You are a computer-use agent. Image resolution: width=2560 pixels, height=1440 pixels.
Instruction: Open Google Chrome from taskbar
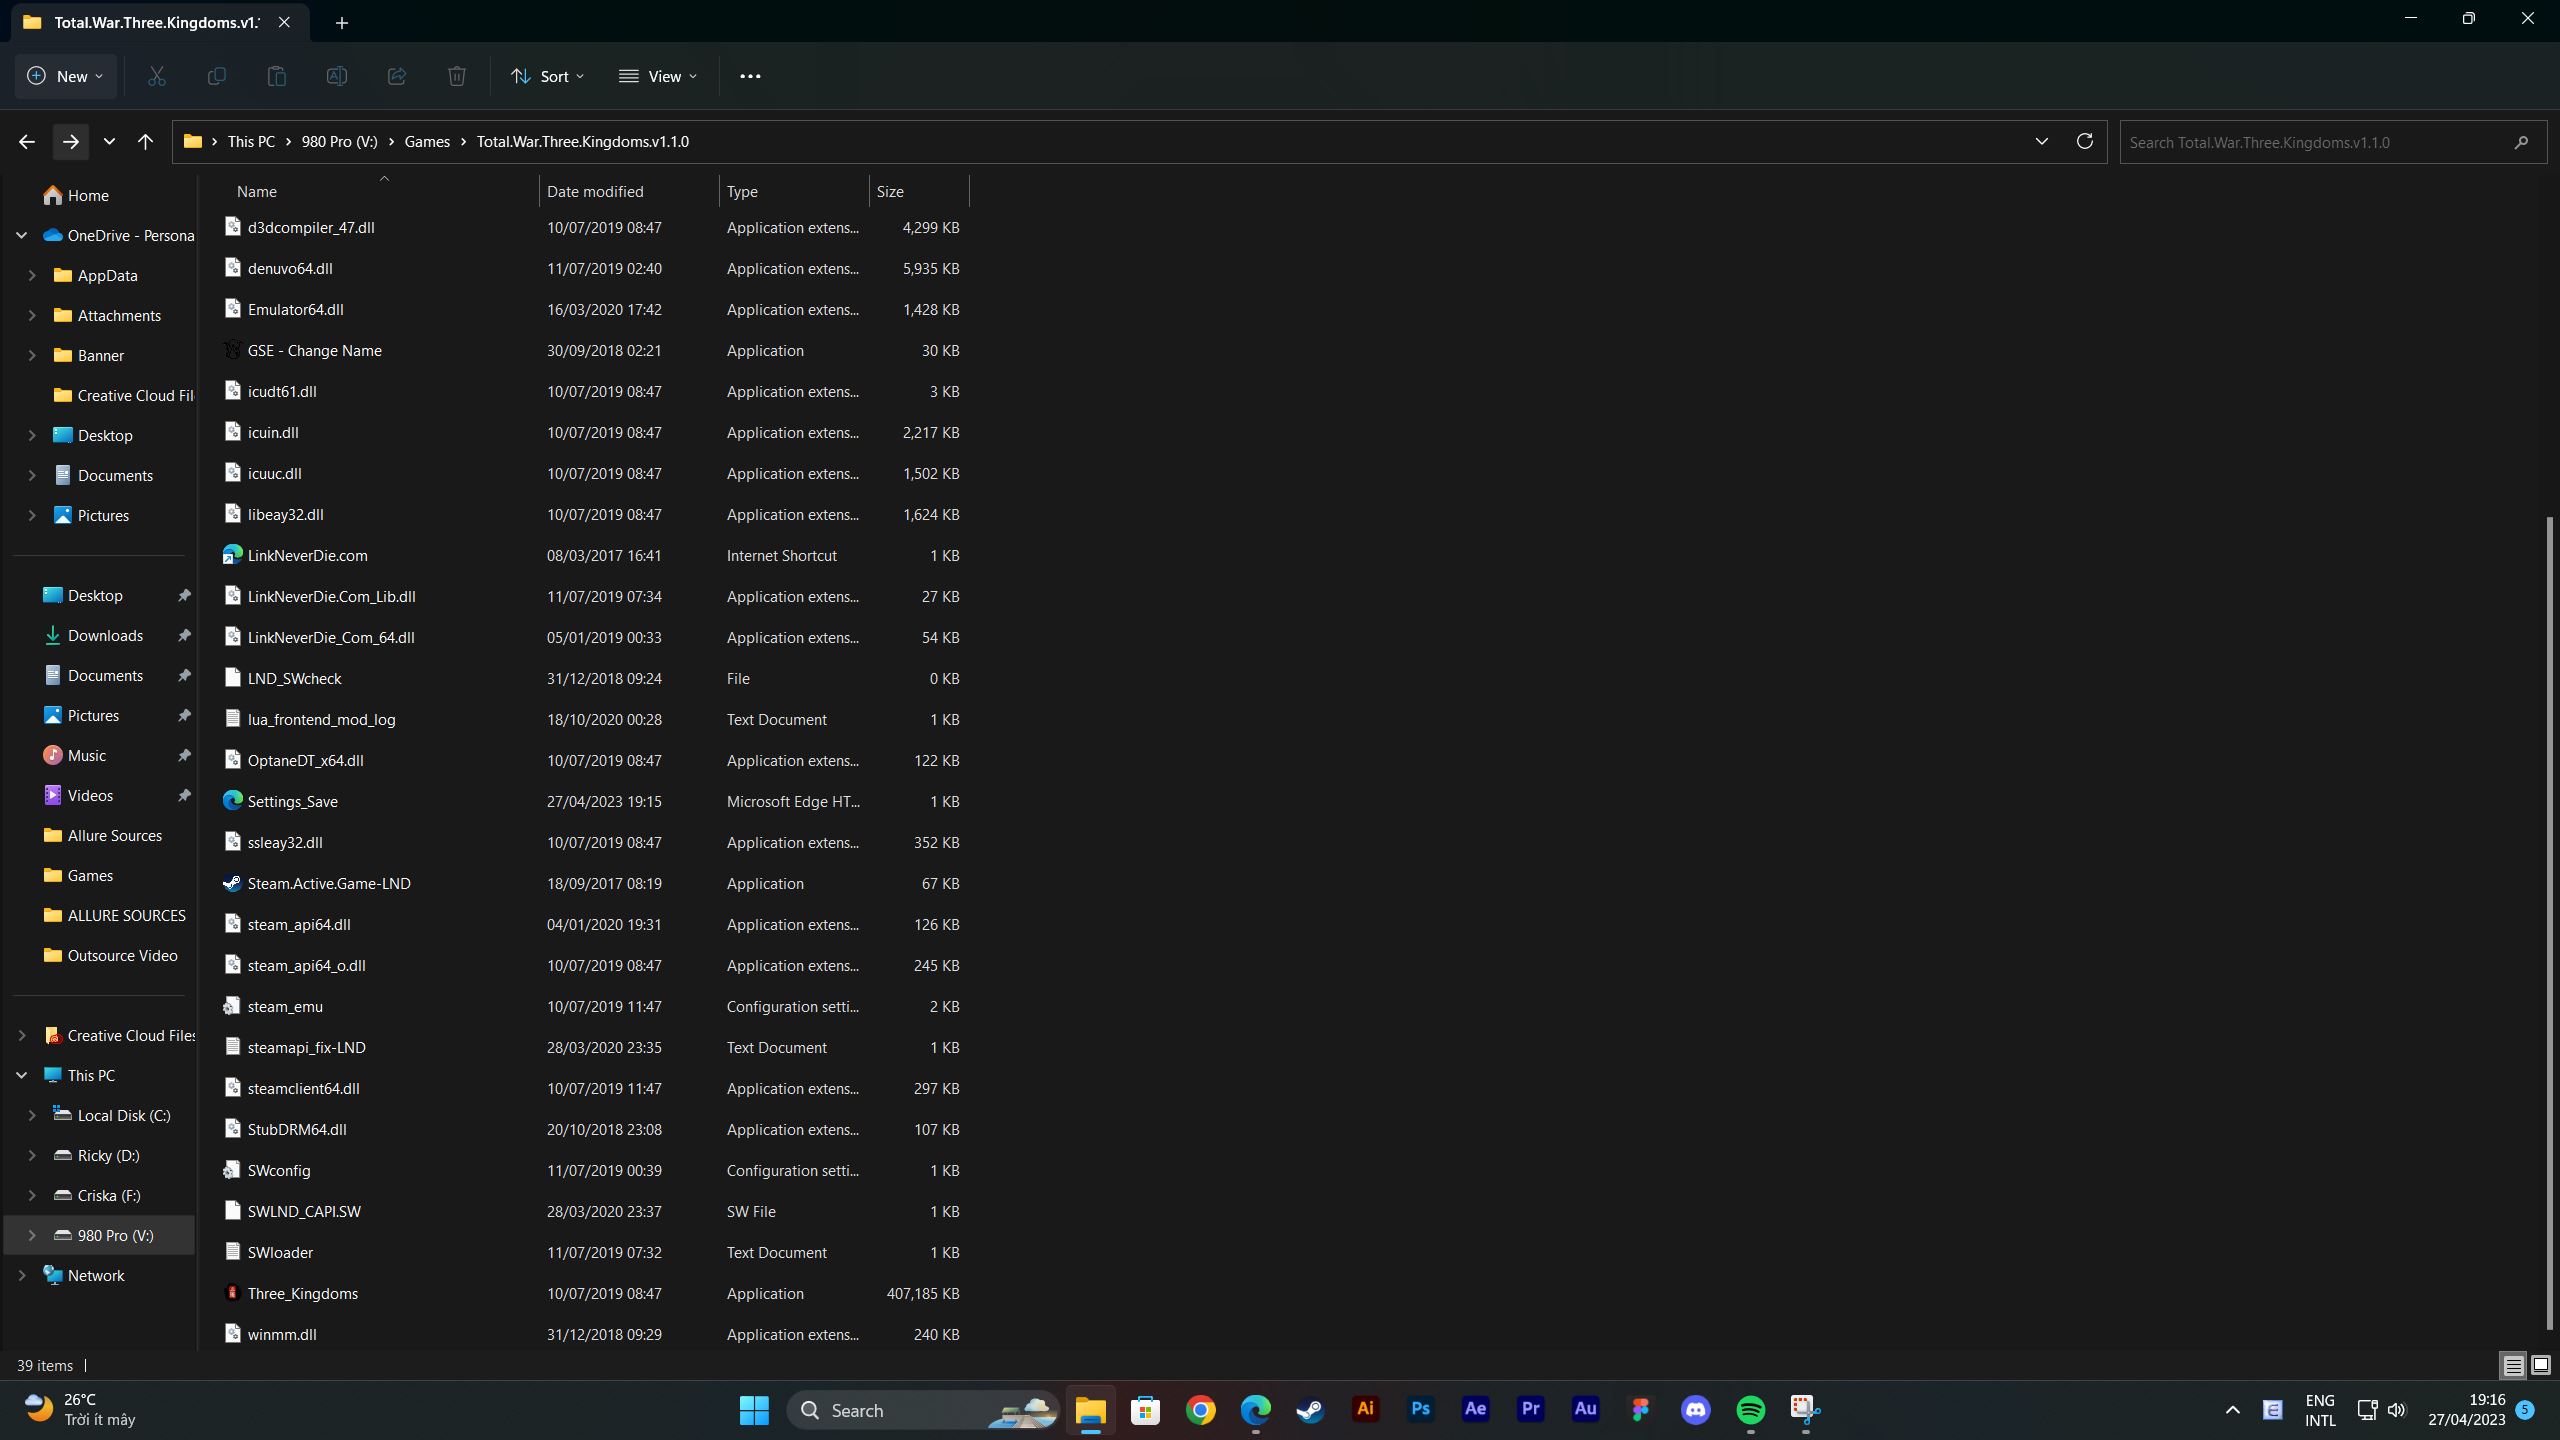coord(1199,1408)
